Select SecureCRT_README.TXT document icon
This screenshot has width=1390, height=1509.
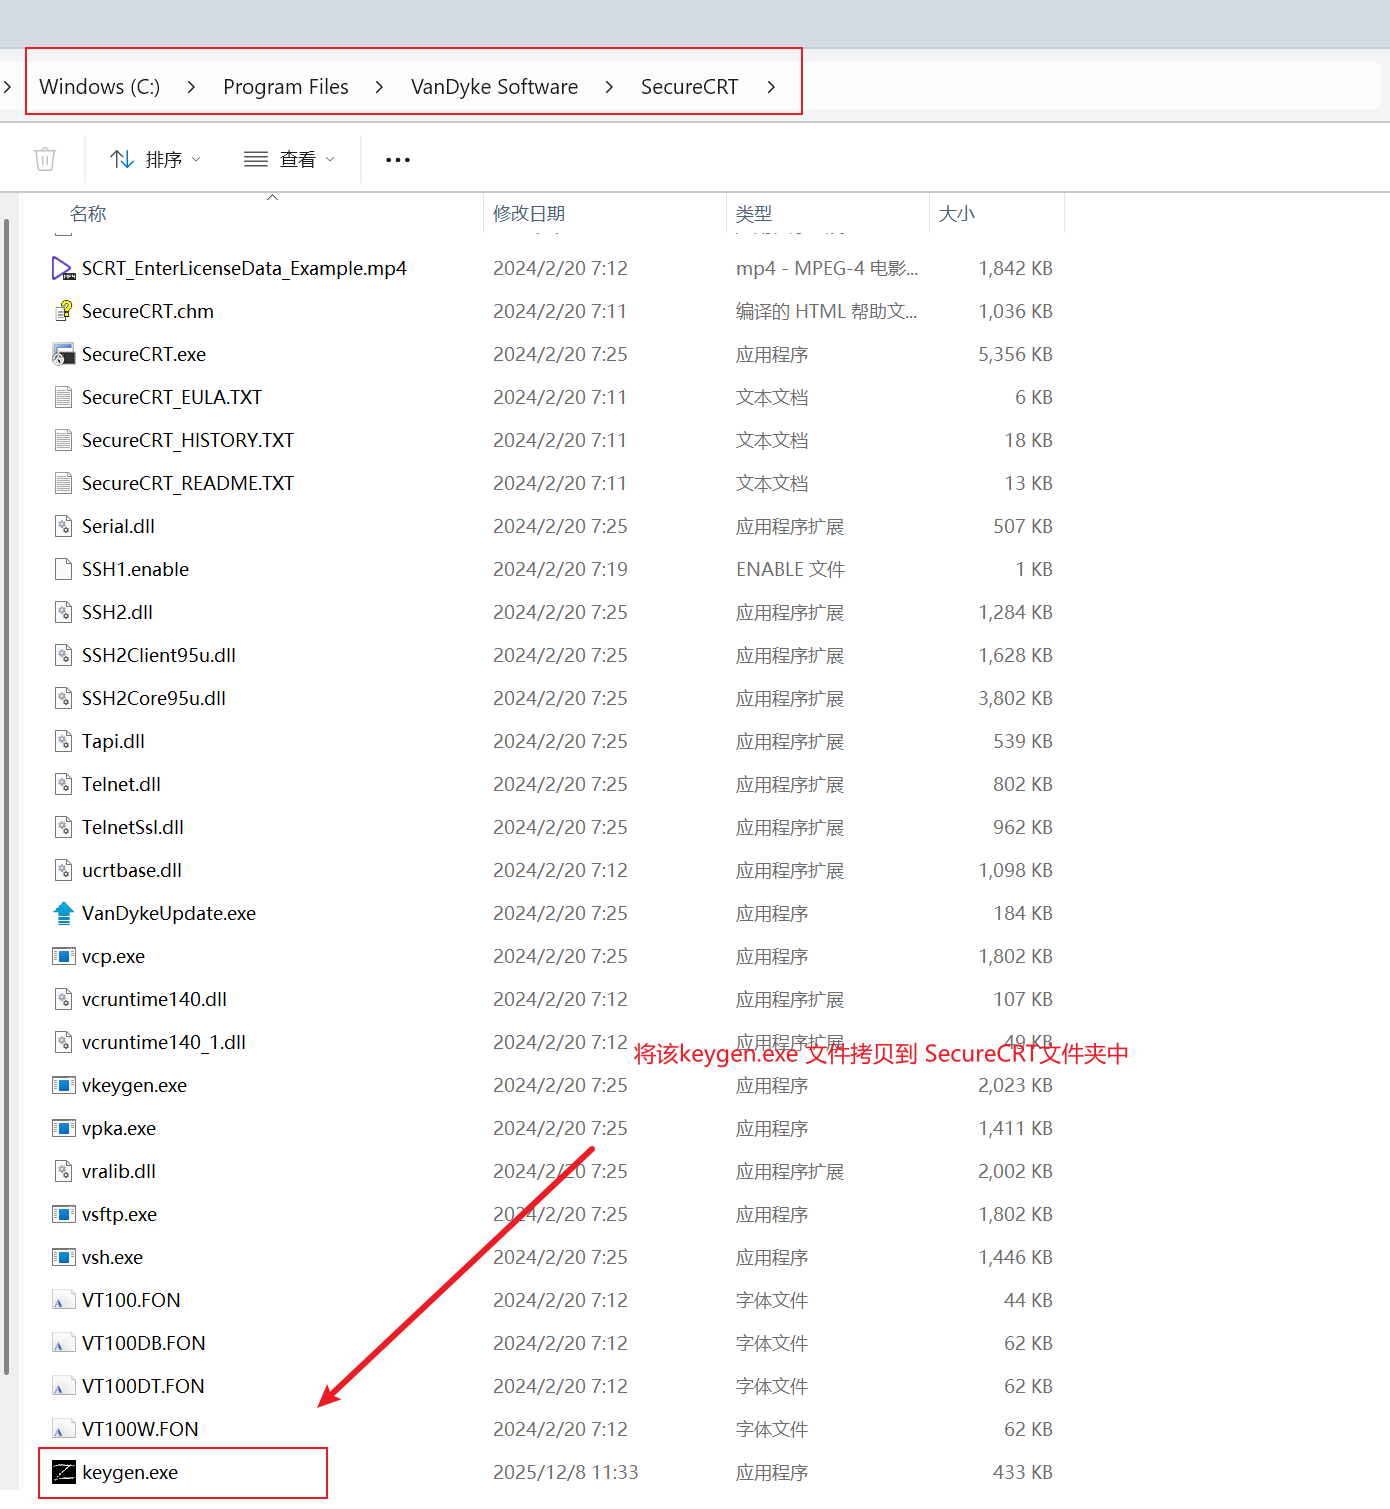[63, 483]
